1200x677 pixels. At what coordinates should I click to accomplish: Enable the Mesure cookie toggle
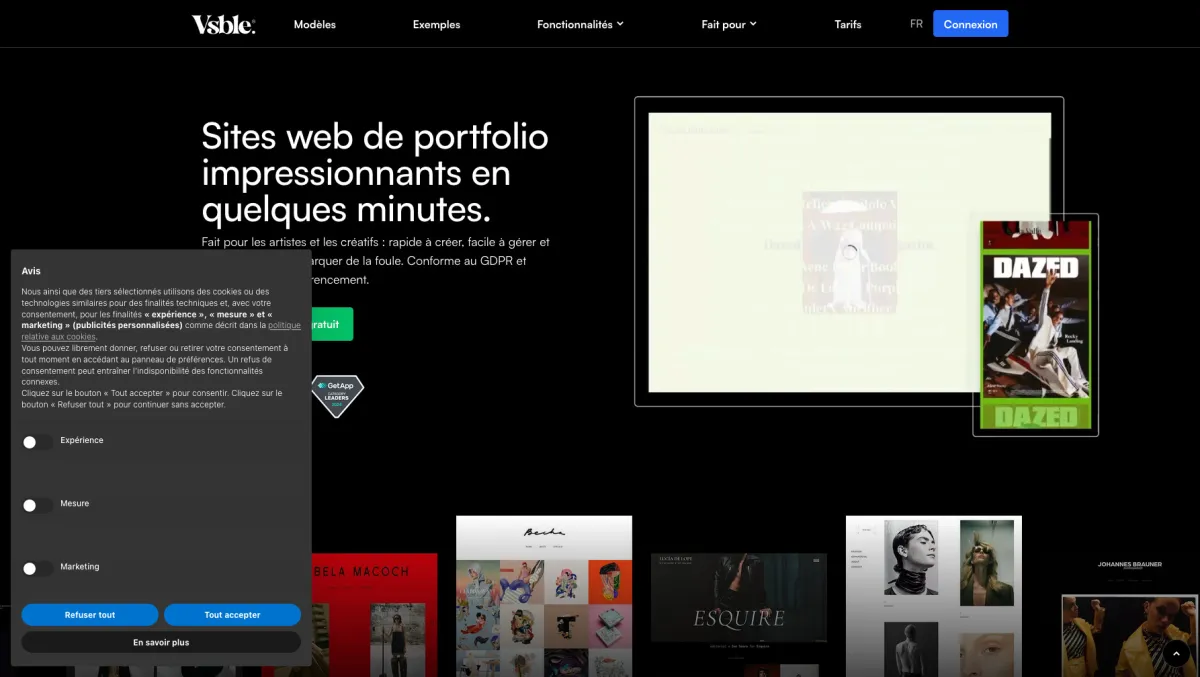click(x=38, y=505)
